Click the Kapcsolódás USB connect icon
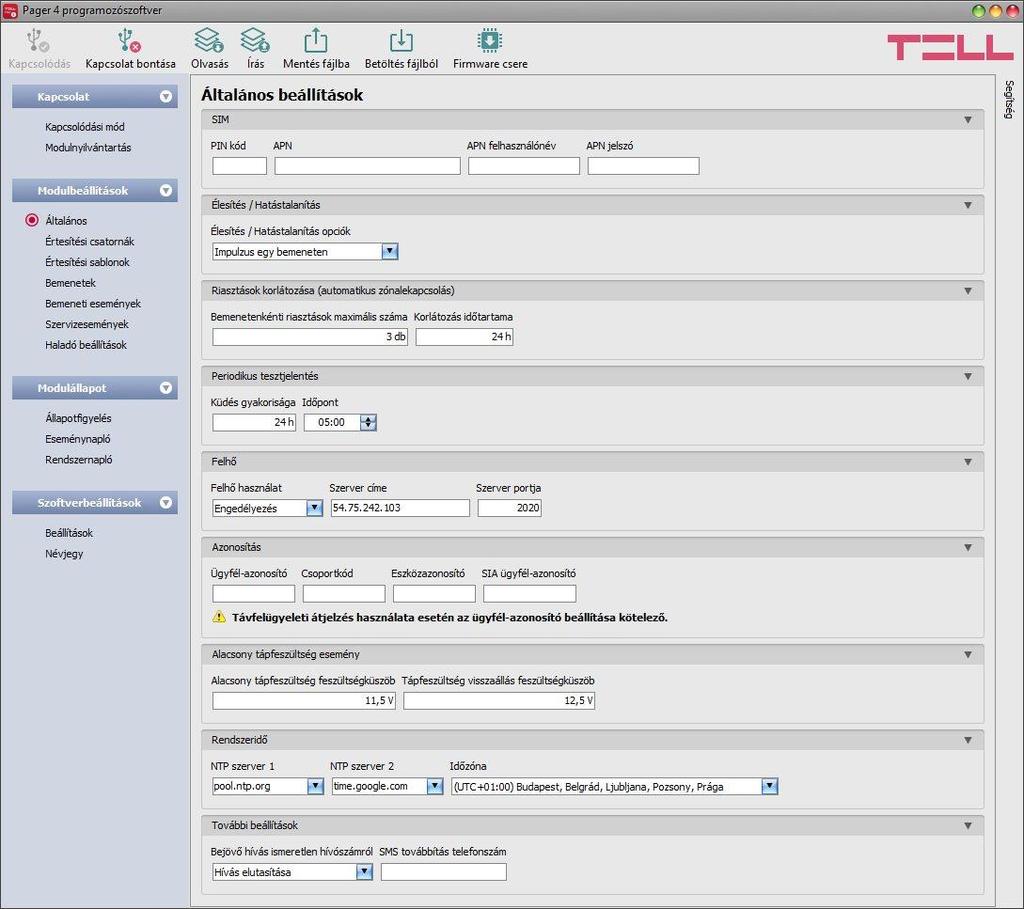The width and height of the screenshot is (1024, 909). pos(38,40)
